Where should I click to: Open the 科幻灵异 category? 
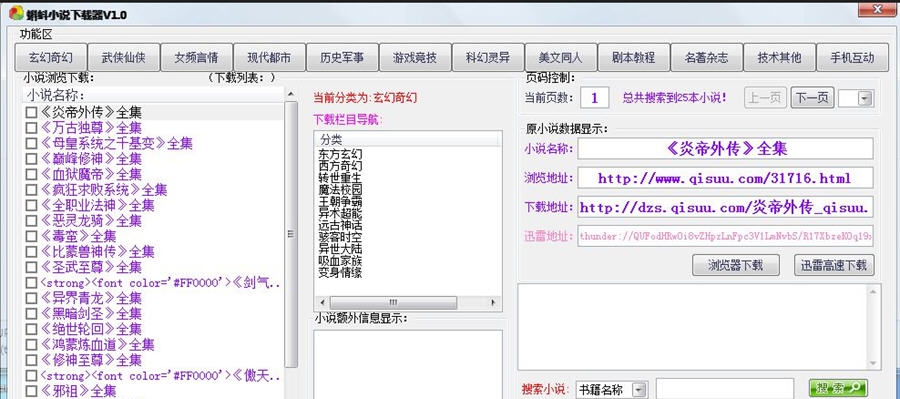[x=488, y=57]
